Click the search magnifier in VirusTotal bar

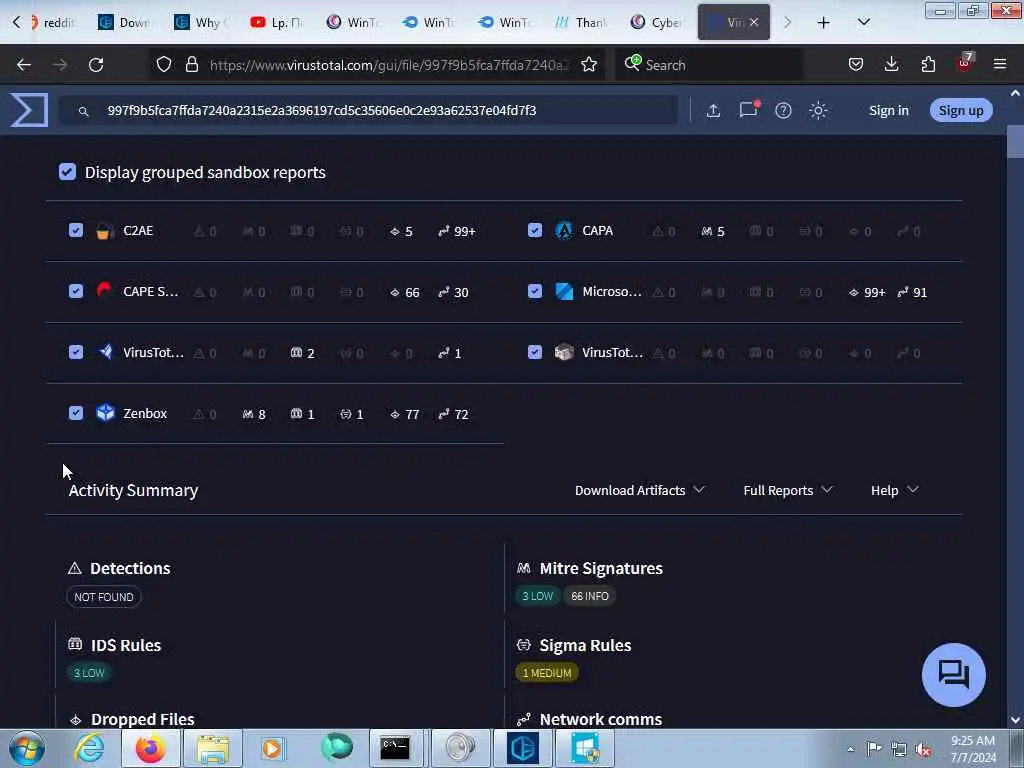(84, 112)
